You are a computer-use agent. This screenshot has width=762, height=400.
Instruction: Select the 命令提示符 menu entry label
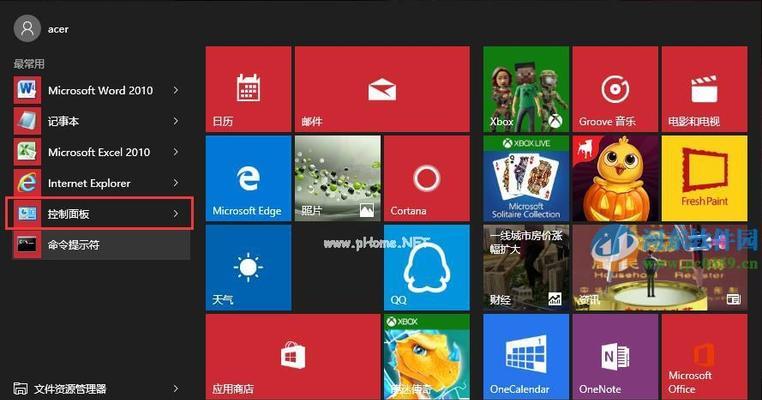click(x=74, y=245)
